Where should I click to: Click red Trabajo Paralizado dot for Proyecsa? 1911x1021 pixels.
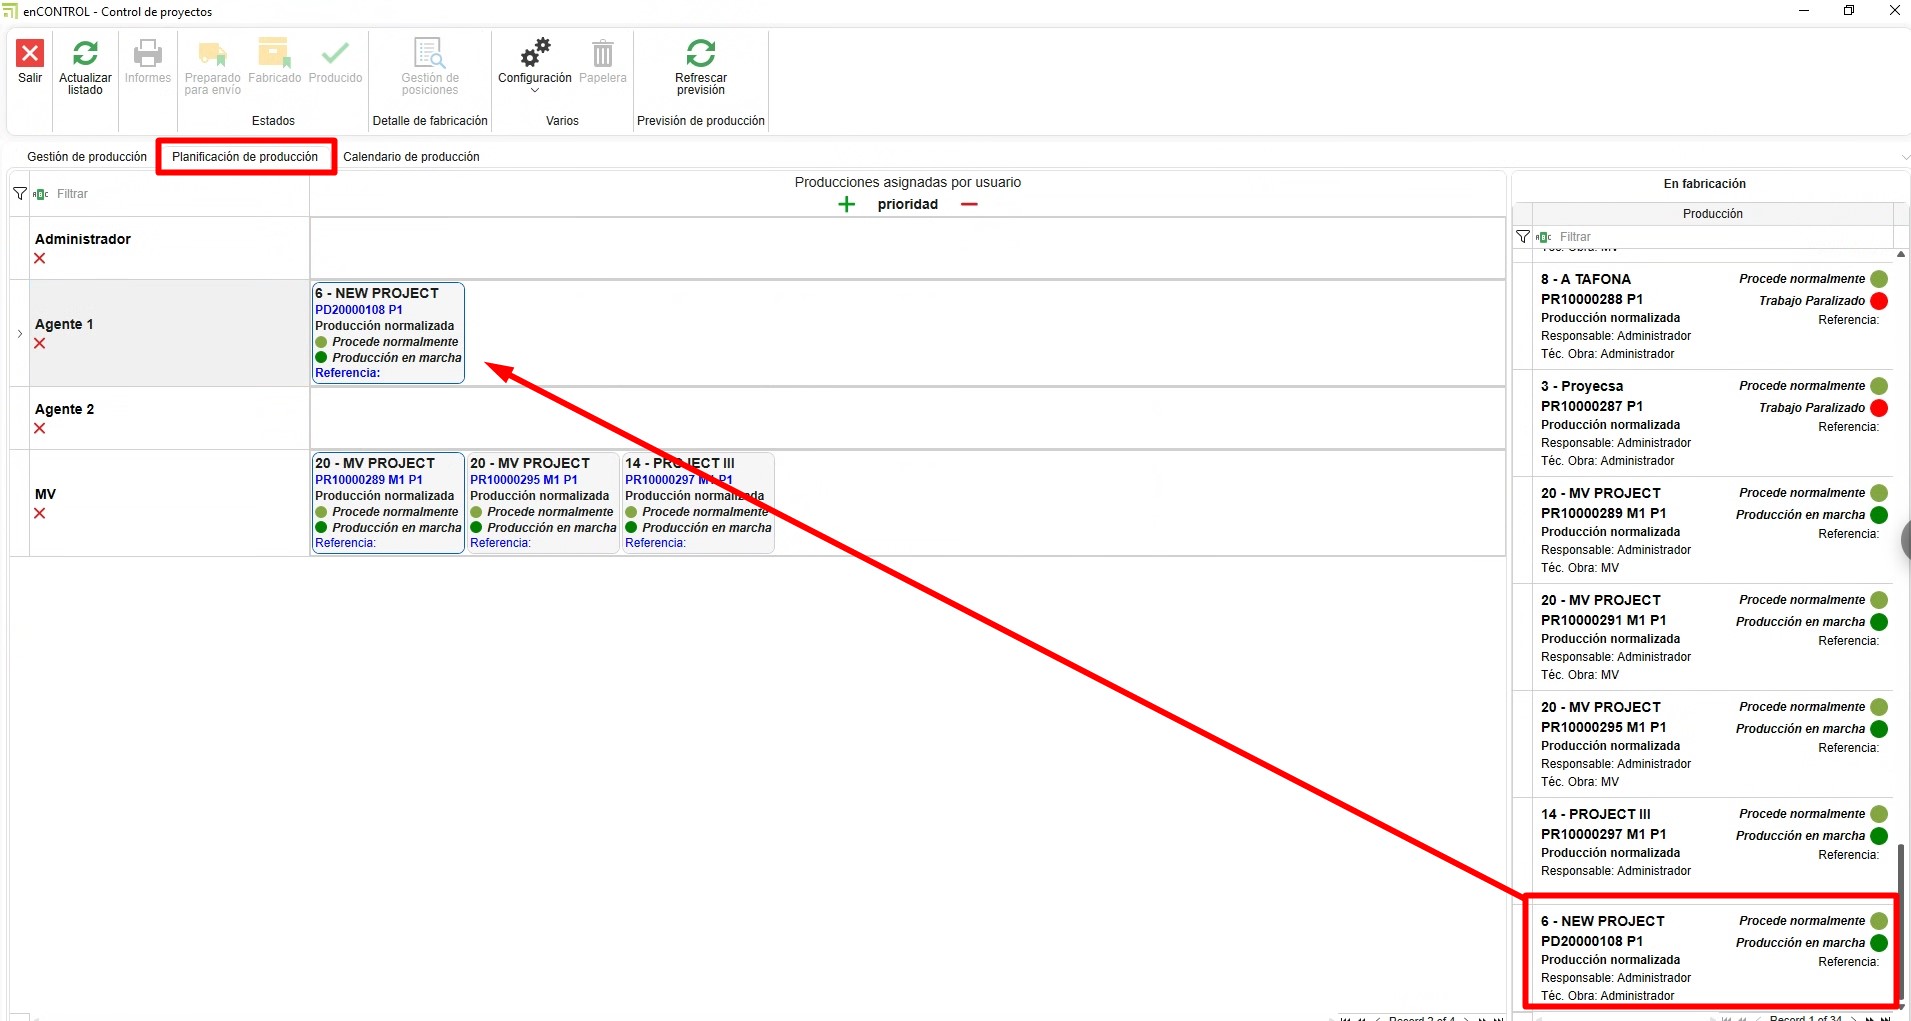(x=1879, y=408)
